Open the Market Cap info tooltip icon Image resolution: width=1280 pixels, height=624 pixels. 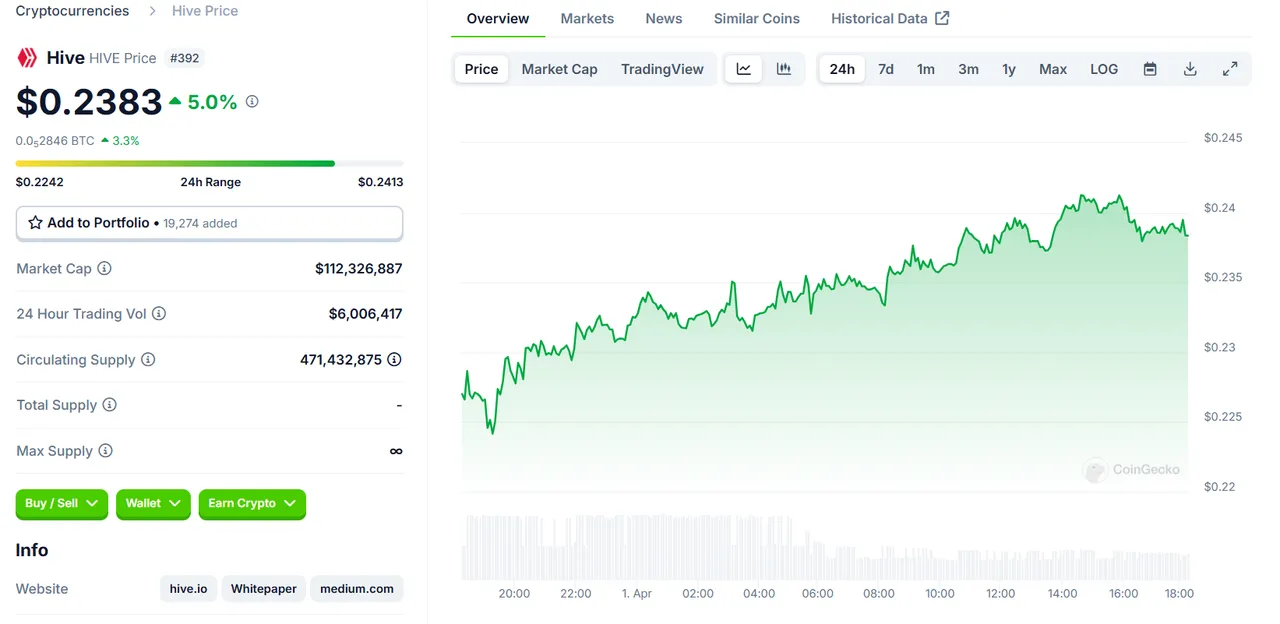pyautogui.click(x=104, y=269)
